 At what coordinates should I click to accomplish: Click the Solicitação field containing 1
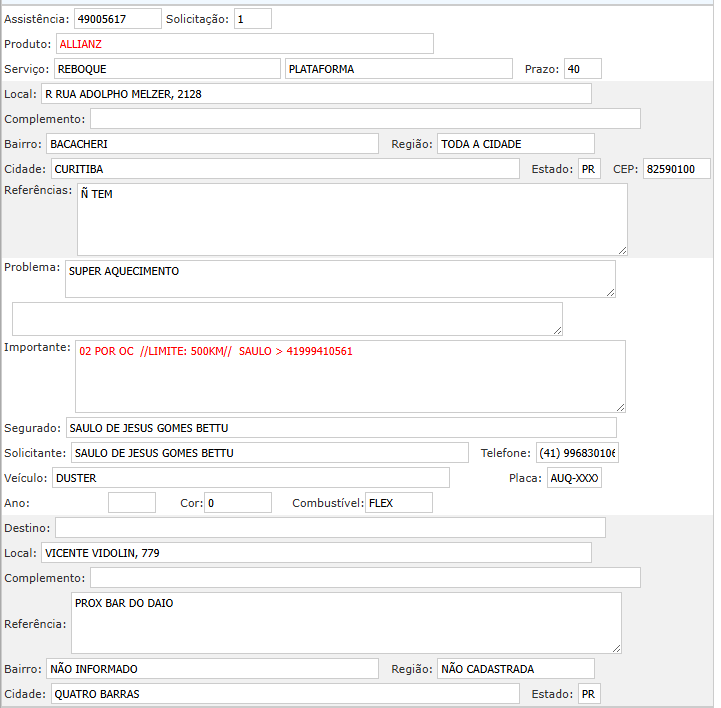(x=252, y=19)
